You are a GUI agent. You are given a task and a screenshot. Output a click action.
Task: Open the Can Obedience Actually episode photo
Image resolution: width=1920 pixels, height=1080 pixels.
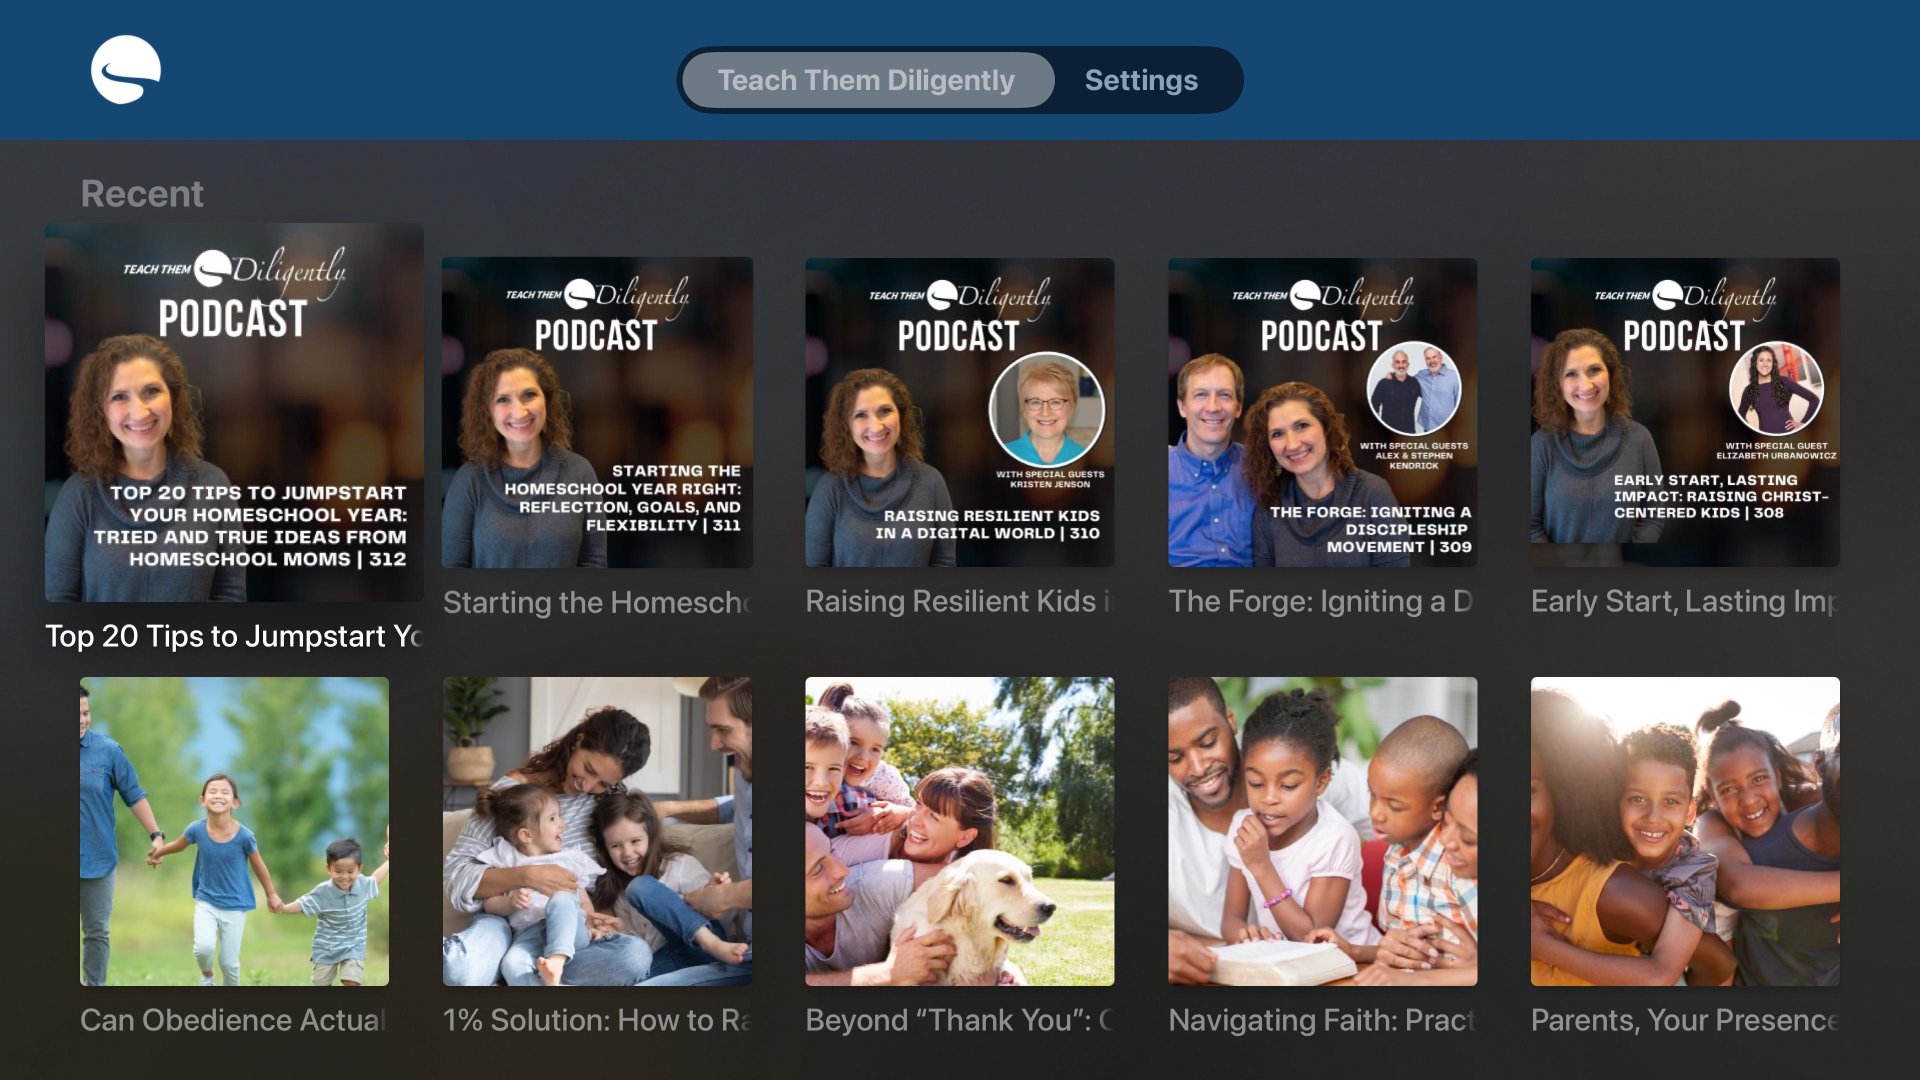[234, 831]
